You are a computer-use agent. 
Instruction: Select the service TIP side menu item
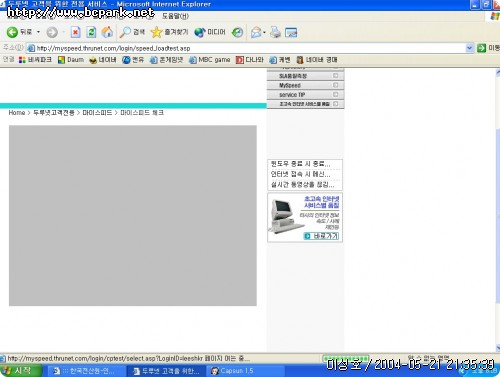pyautogui.click(x=305, y=95)
